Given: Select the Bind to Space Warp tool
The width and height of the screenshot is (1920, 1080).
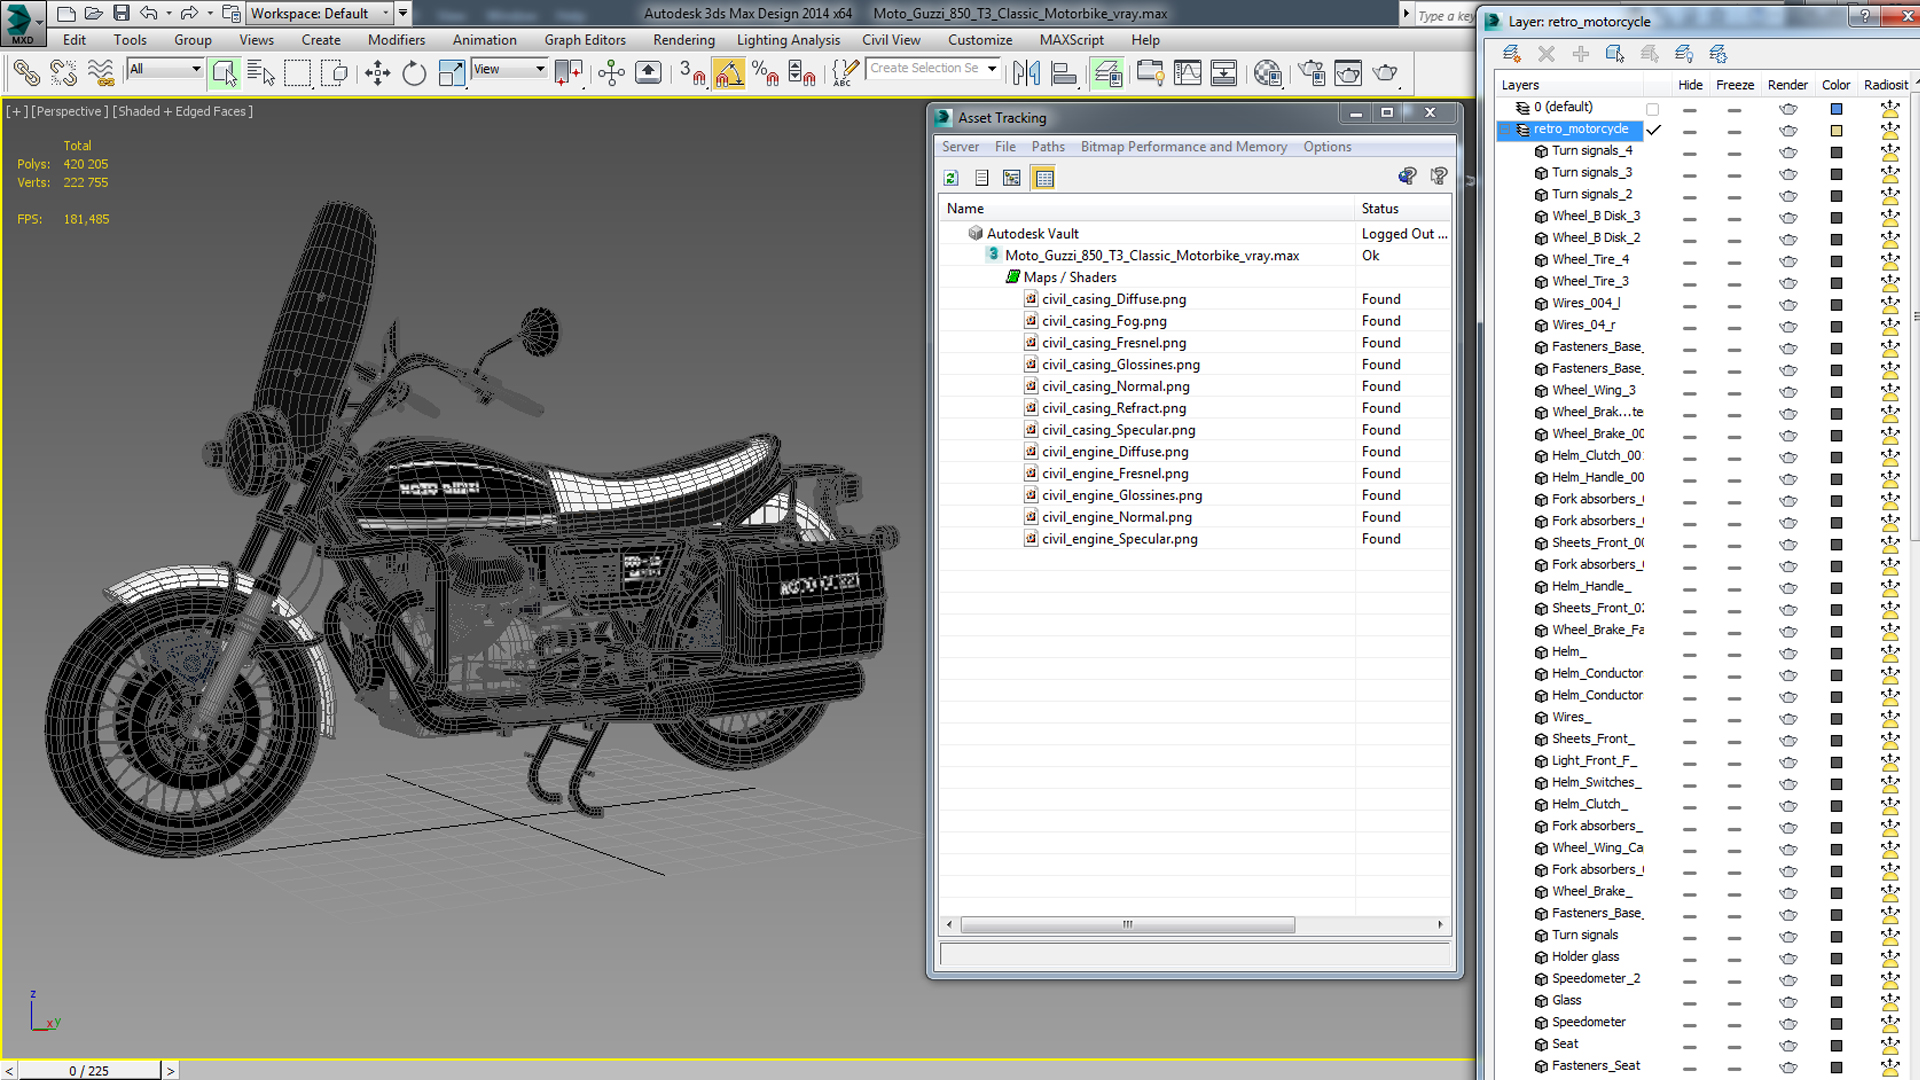Looking at the screenshot, I should tap(101, 73).
